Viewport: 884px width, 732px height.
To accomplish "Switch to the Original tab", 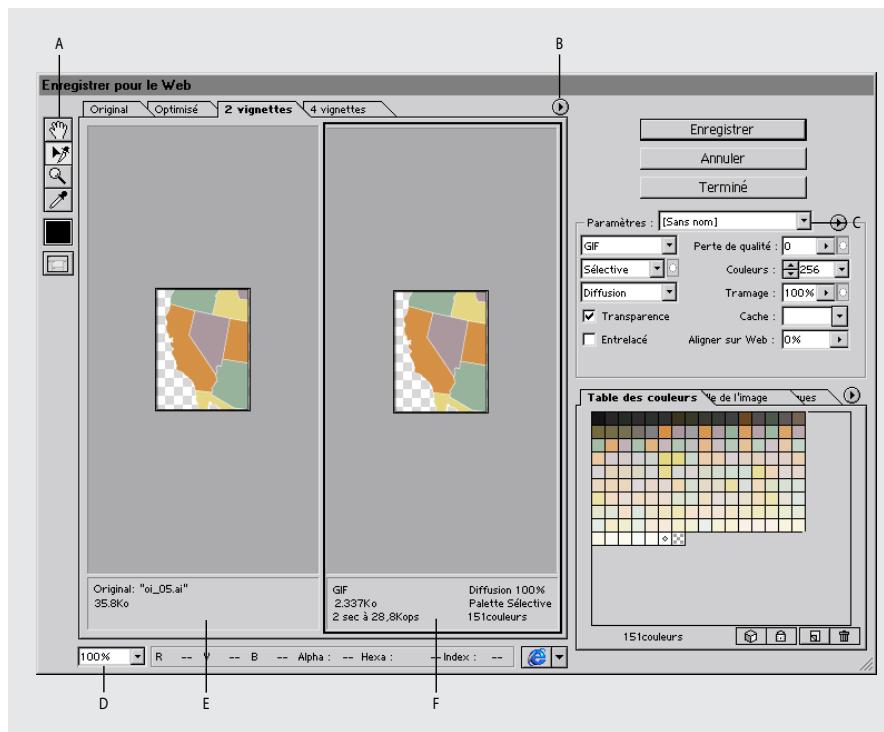I will [109, 109].
